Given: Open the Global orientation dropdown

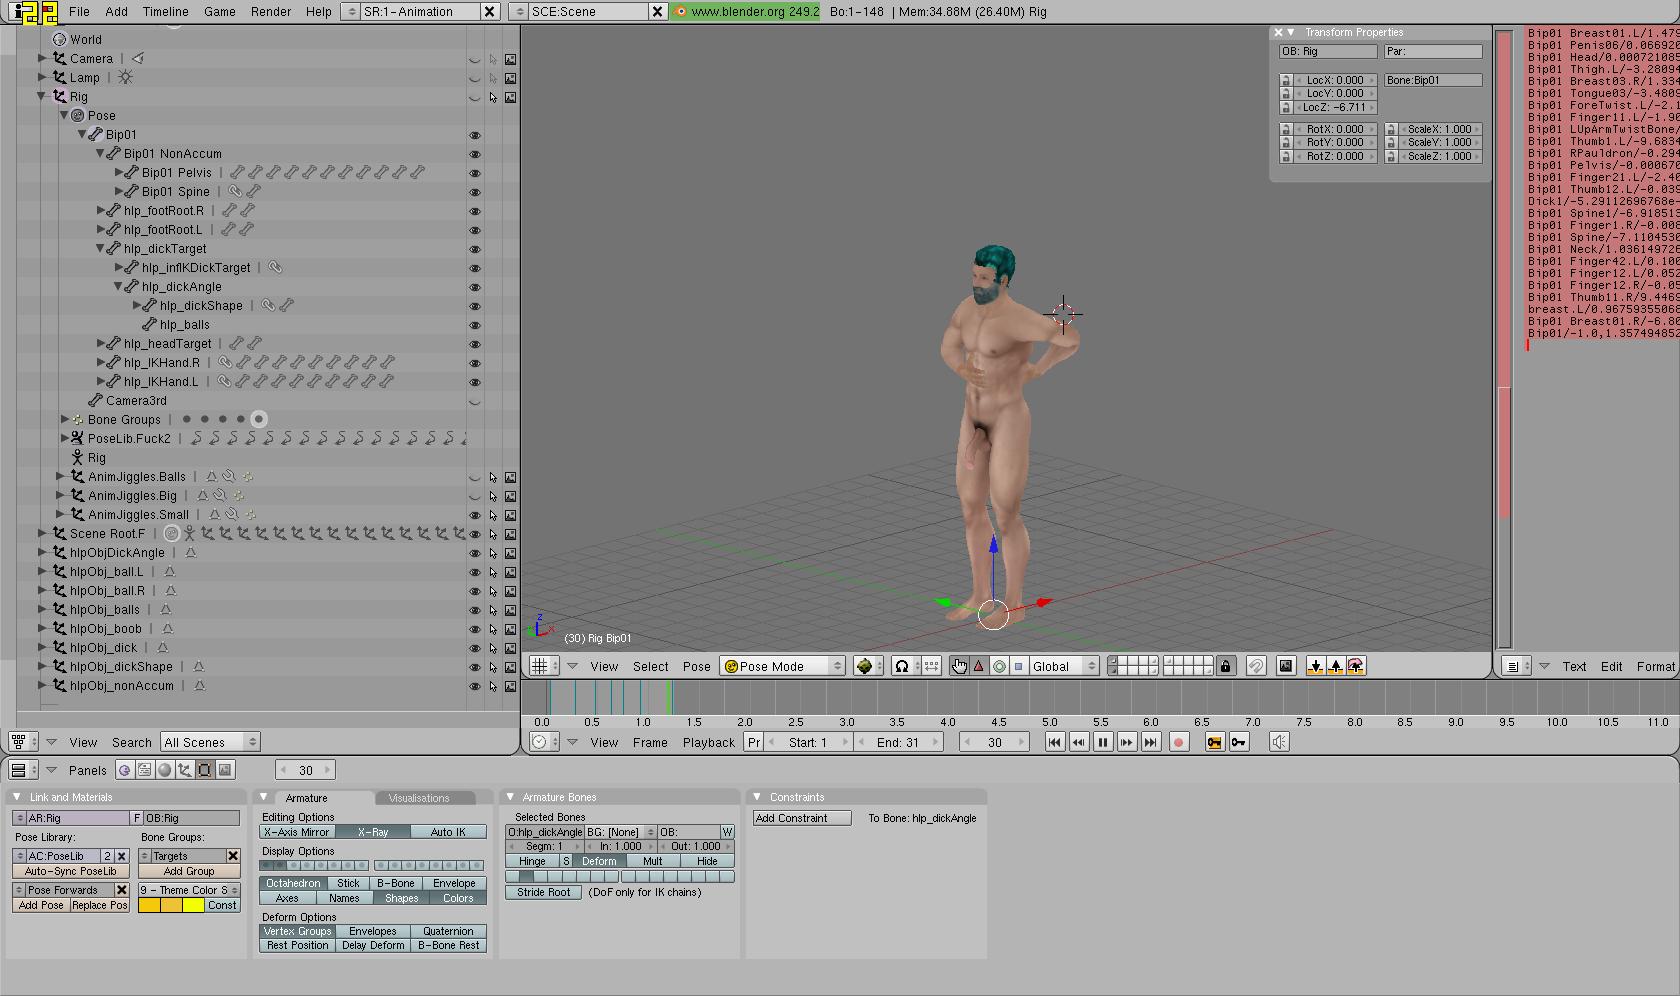Looking at the screenshot, I should coord(1064,666).
